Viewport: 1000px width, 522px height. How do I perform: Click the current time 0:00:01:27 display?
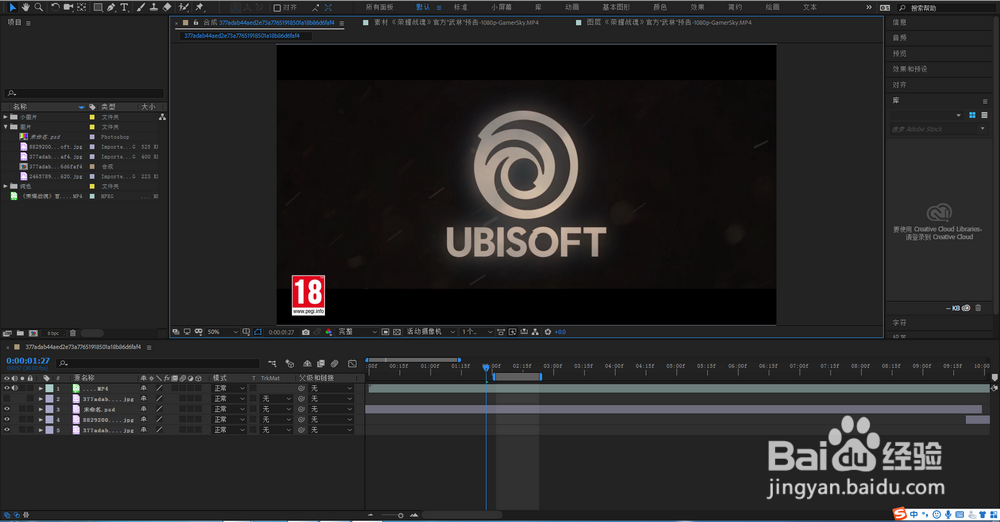[28, 361]
